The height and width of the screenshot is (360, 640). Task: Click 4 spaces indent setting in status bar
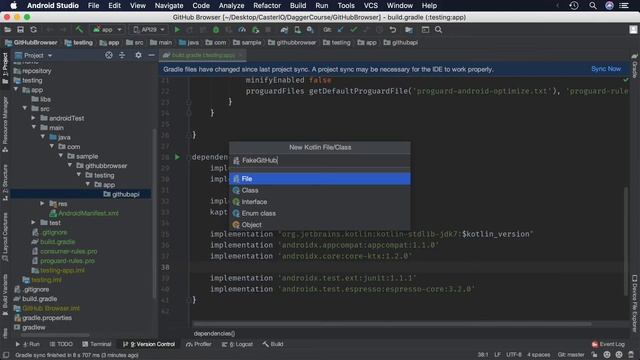point(538,355)
